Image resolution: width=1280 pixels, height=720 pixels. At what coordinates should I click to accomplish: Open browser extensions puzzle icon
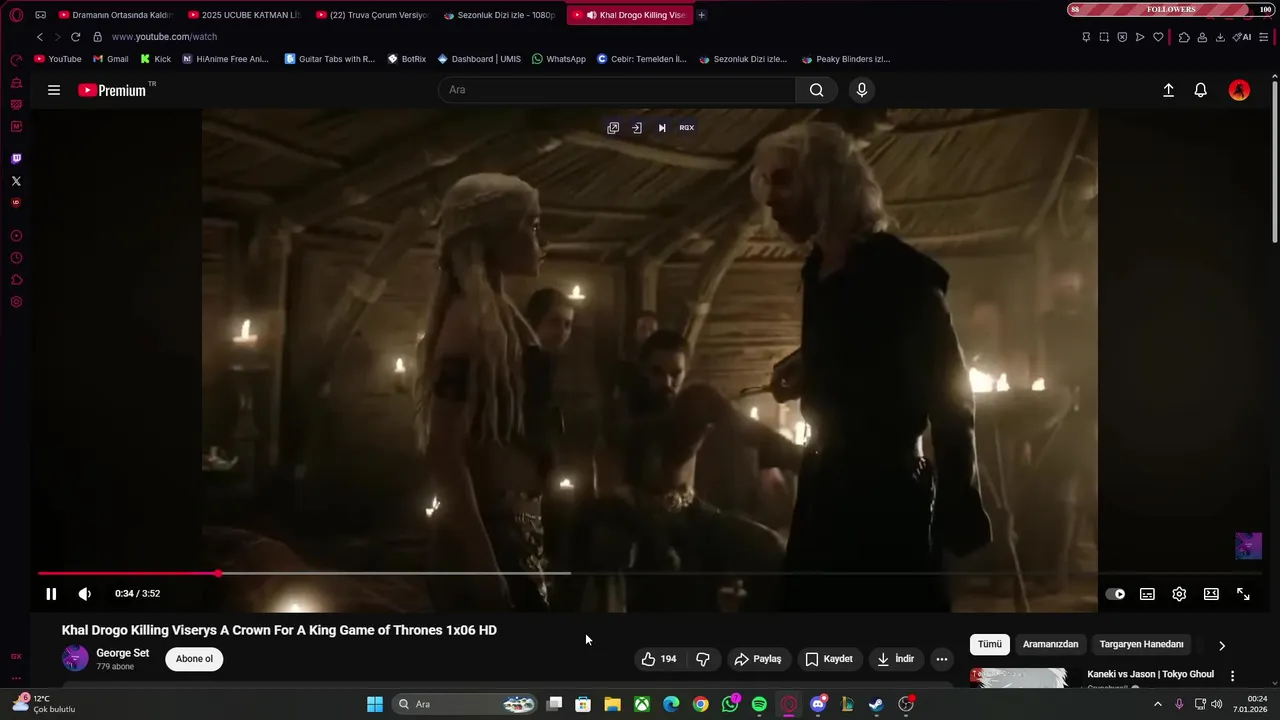click(1184, 37)
